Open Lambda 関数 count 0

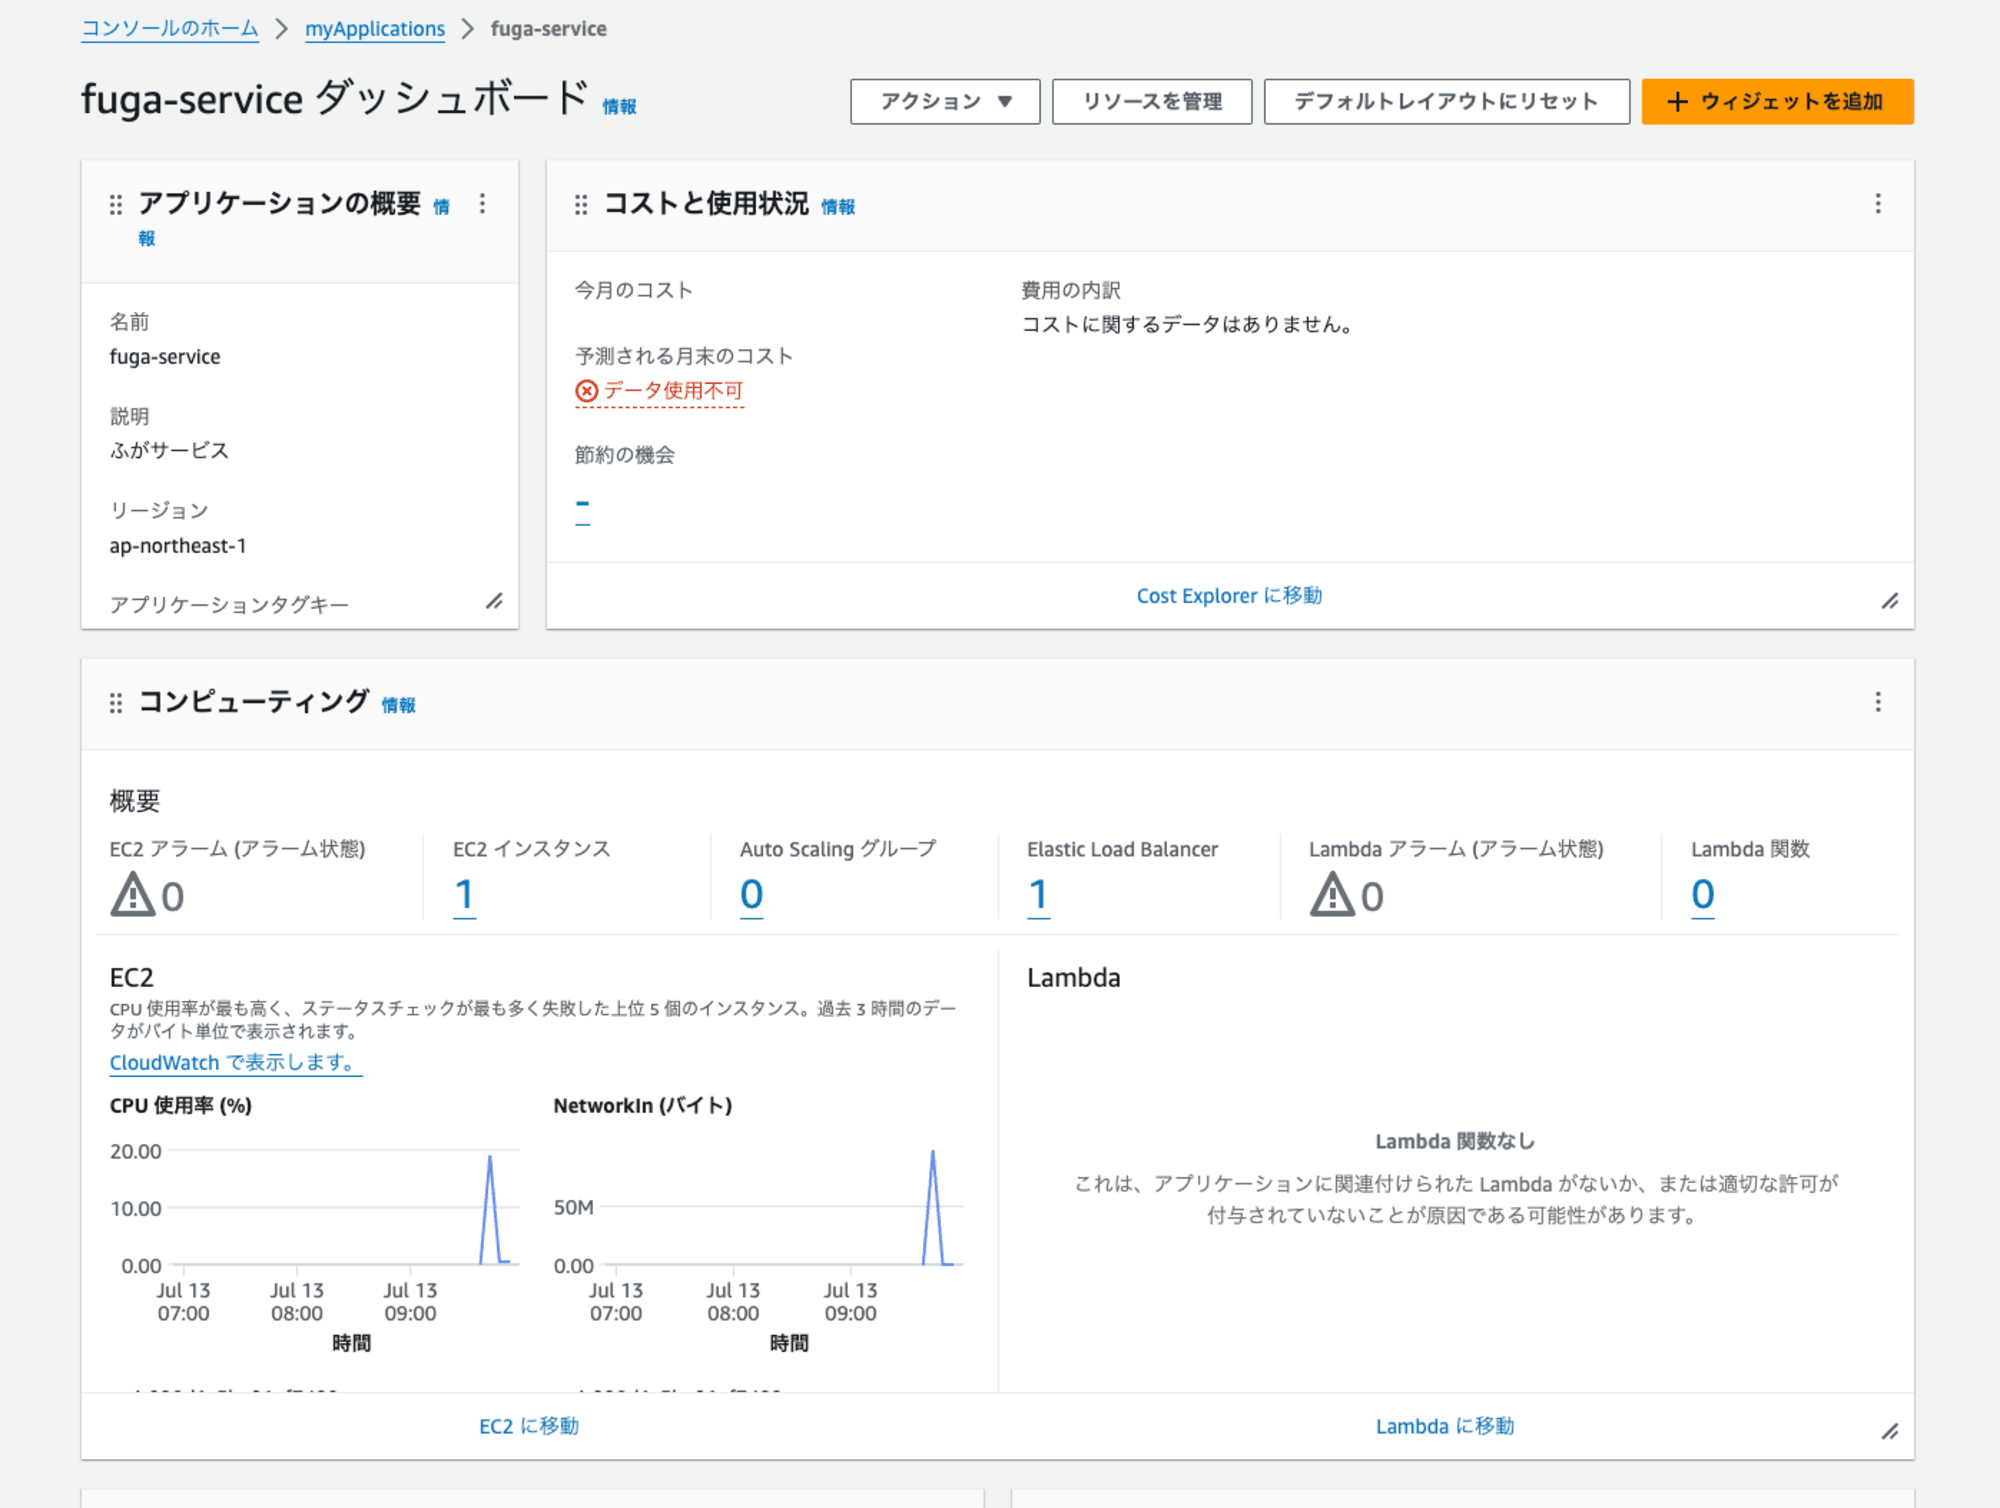1703,894
